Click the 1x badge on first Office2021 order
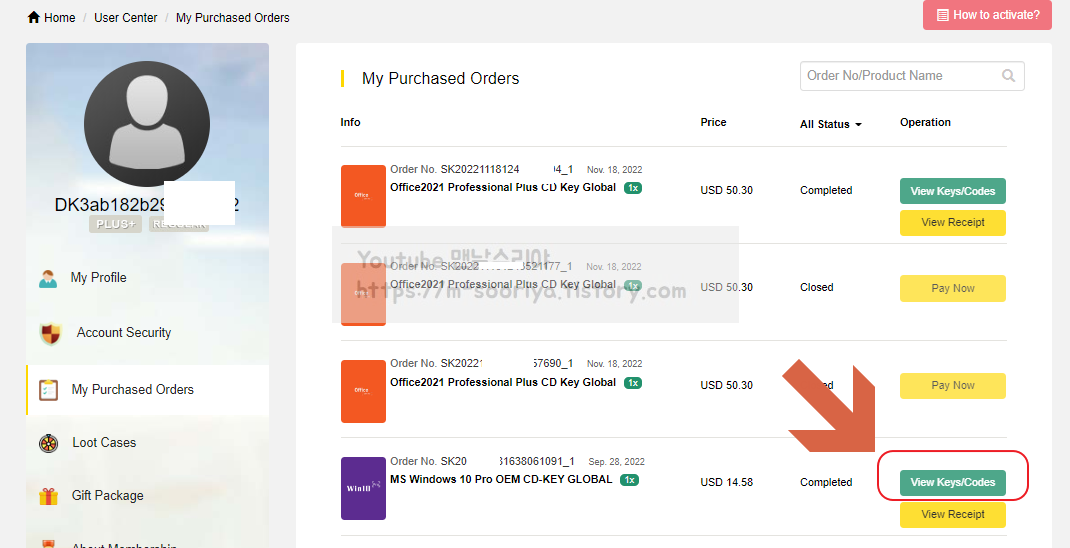The image size is (1070, 548). [x=633, y=188]
